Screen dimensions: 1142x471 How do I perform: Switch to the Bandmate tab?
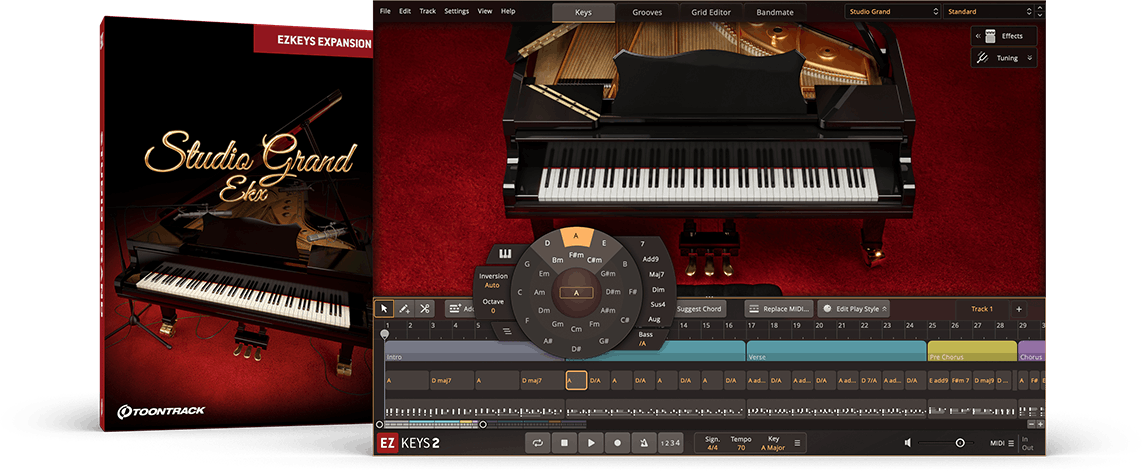775,12
